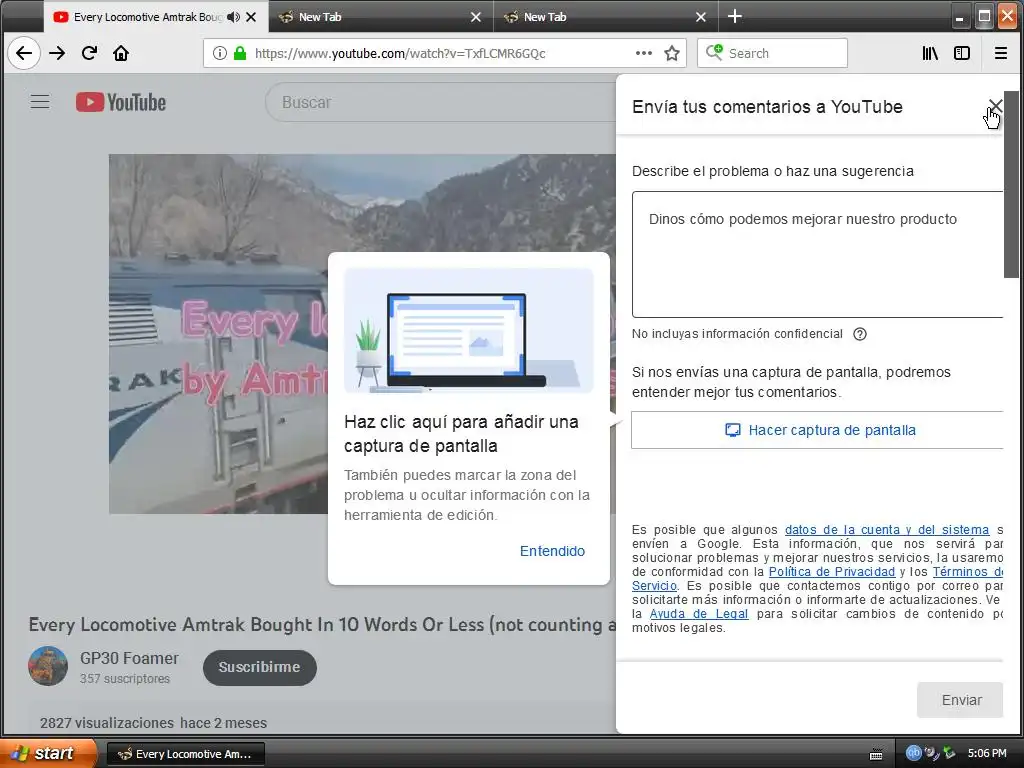Reload the current page

[89, 53]
